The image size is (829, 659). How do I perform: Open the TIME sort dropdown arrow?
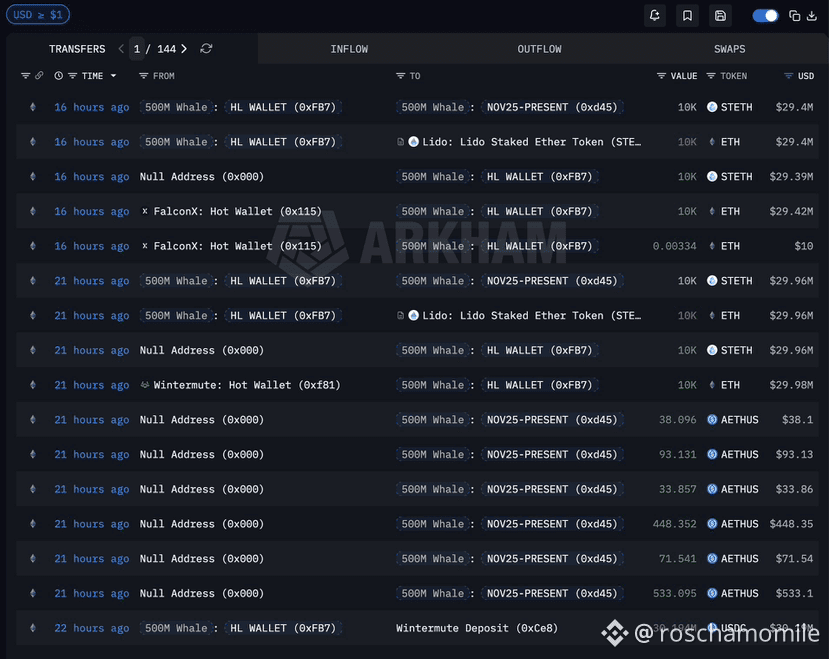coord(113,76)
